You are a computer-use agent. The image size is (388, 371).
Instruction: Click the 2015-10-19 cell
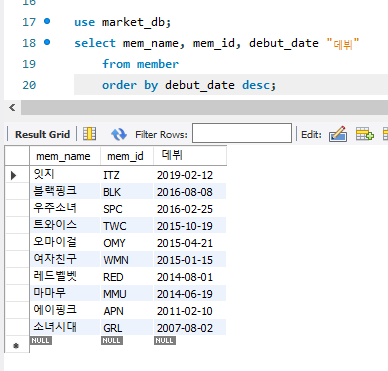tap(190, 226)
